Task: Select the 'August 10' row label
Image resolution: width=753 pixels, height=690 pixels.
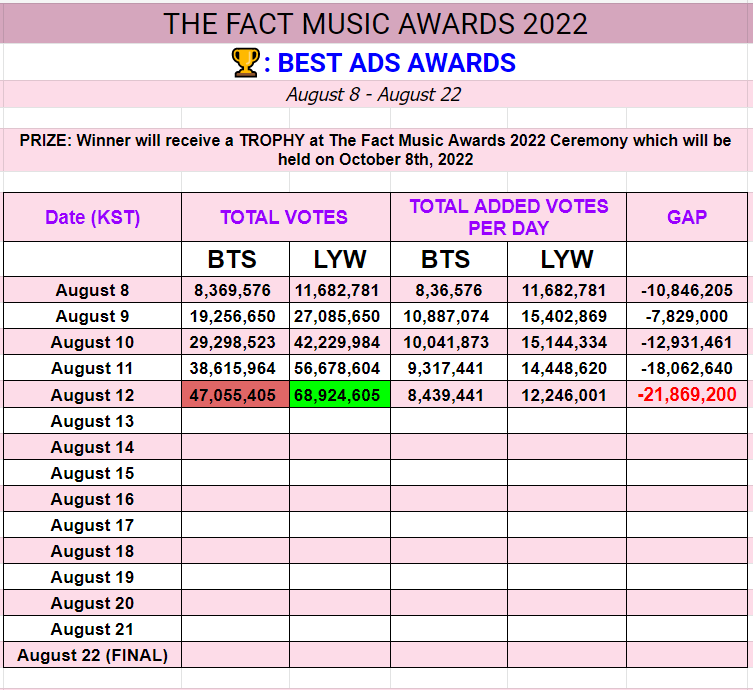Action: tap(93, 342)
